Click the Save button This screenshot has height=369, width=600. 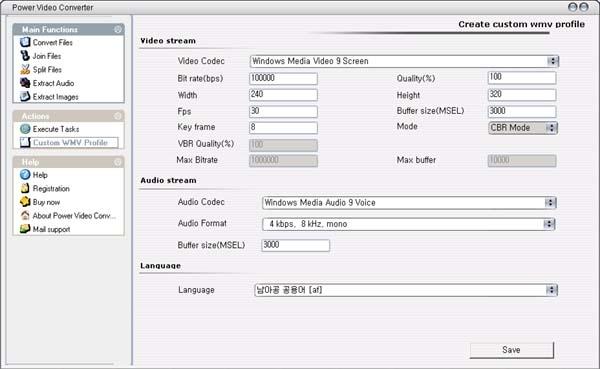coord(512,350)
